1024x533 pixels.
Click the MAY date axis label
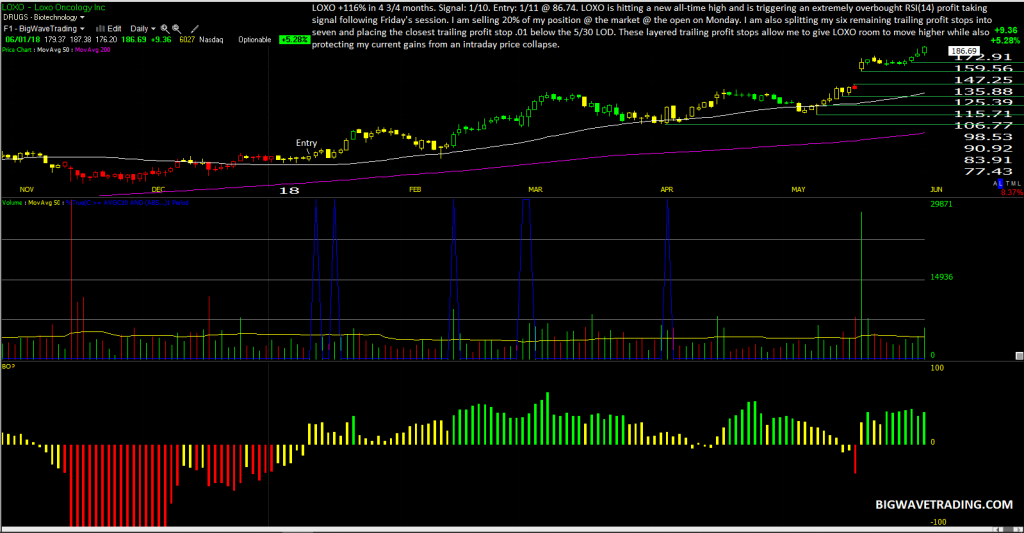point(798,189)
